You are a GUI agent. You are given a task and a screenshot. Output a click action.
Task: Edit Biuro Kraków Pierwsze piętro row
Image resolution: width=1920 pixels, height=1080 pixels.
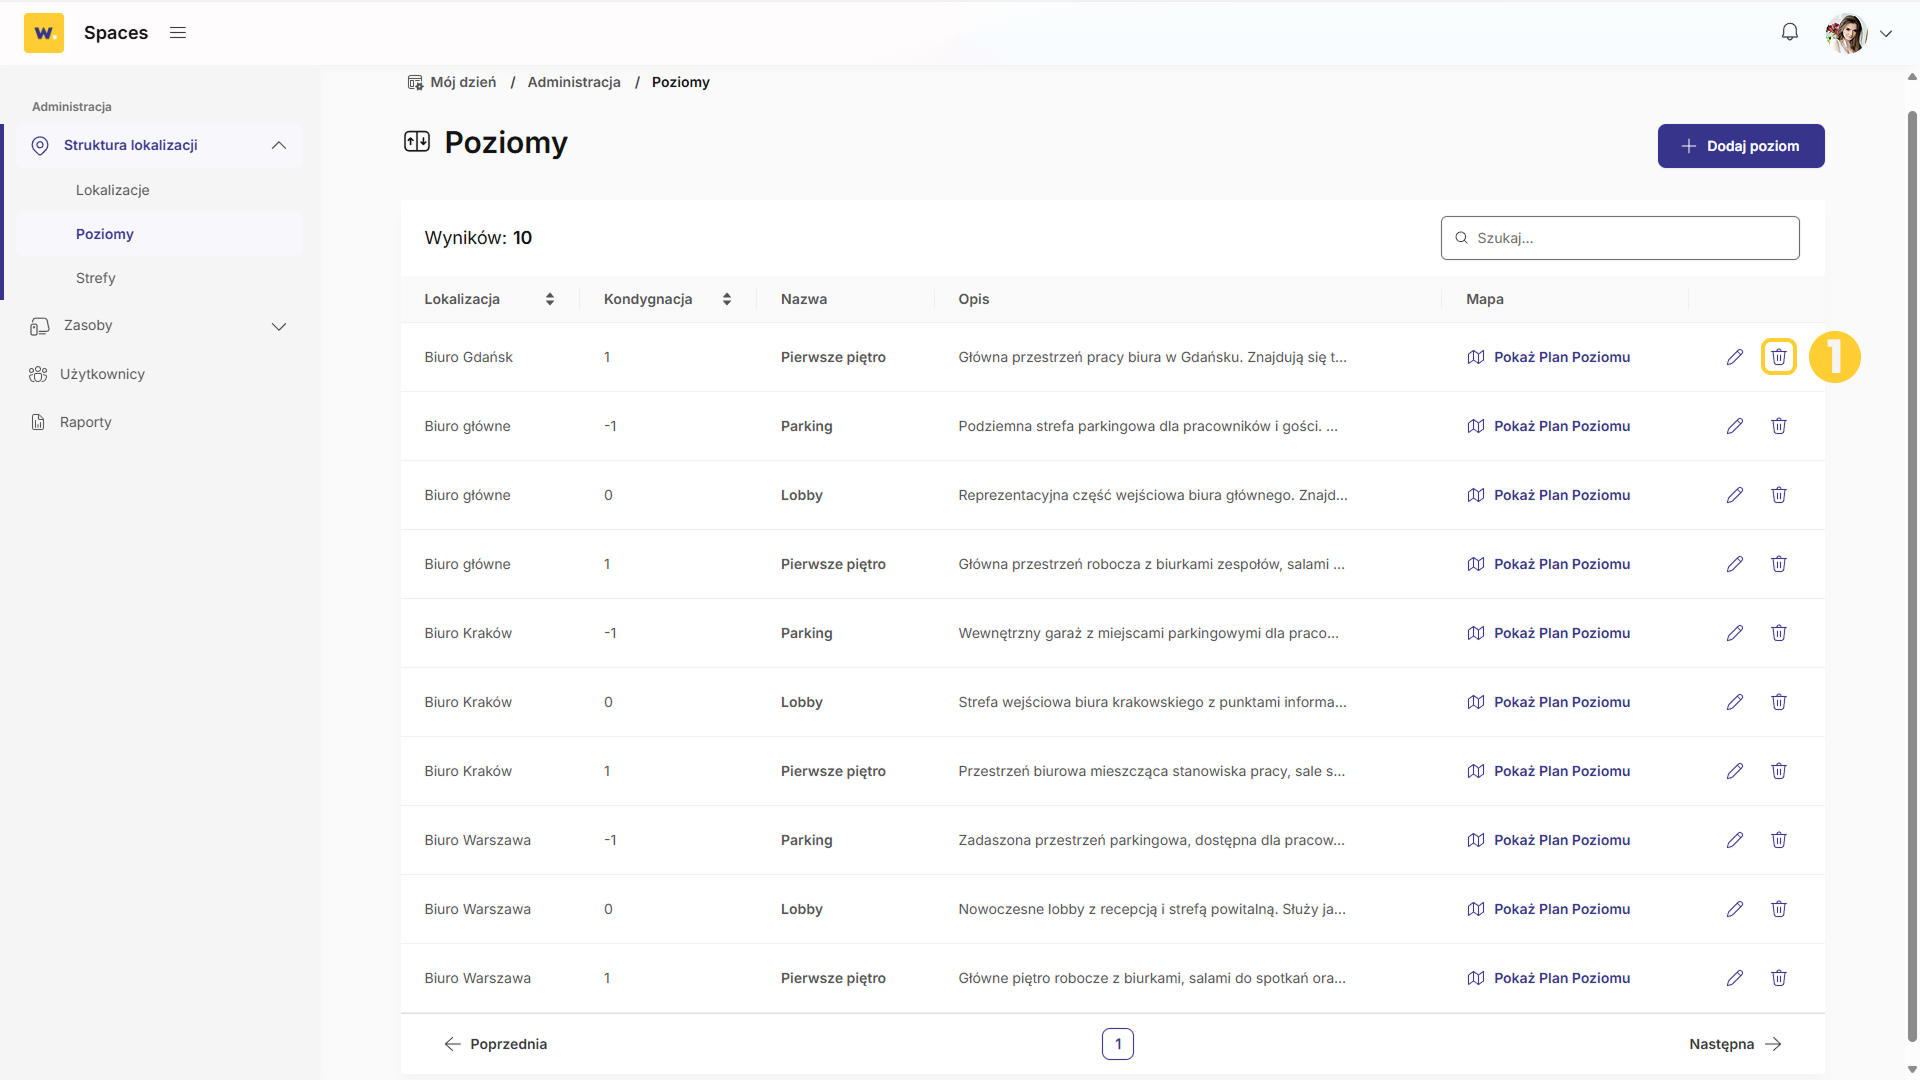[x=1735, y=771]
